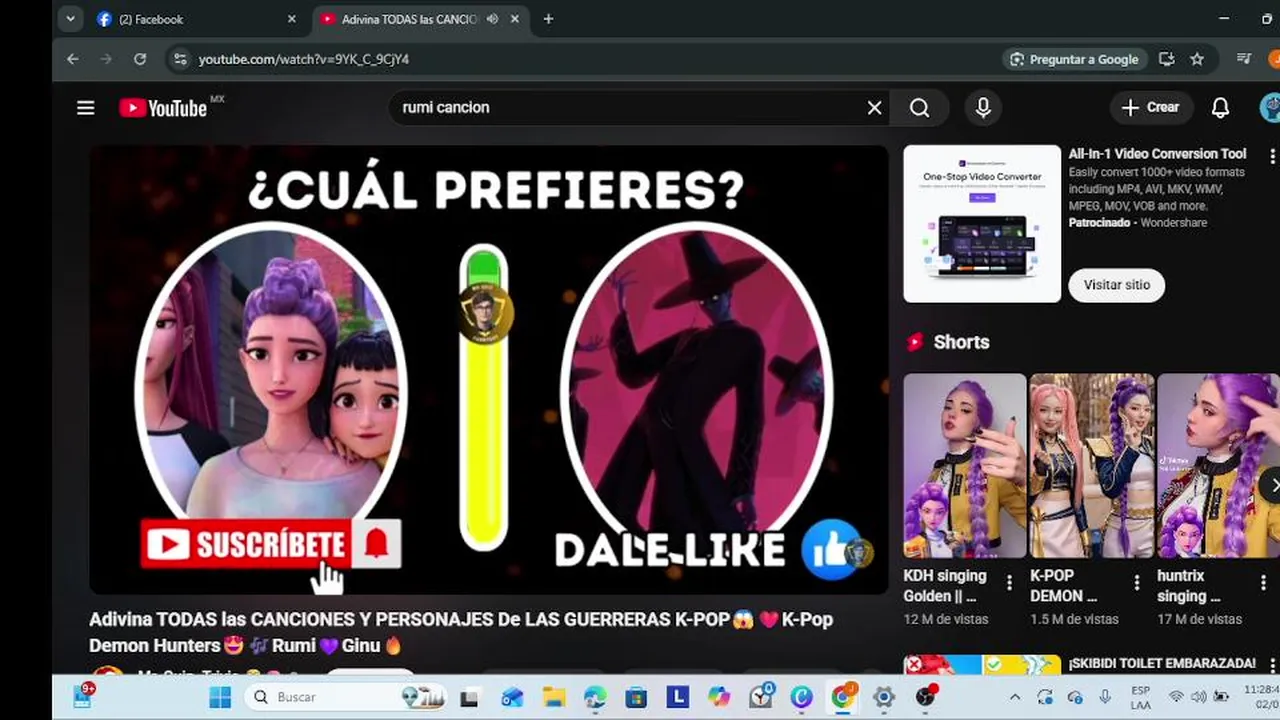Click the URL youtube.com/watch address field
This screenshot has width=1280, height=720.
coord(304,59)
